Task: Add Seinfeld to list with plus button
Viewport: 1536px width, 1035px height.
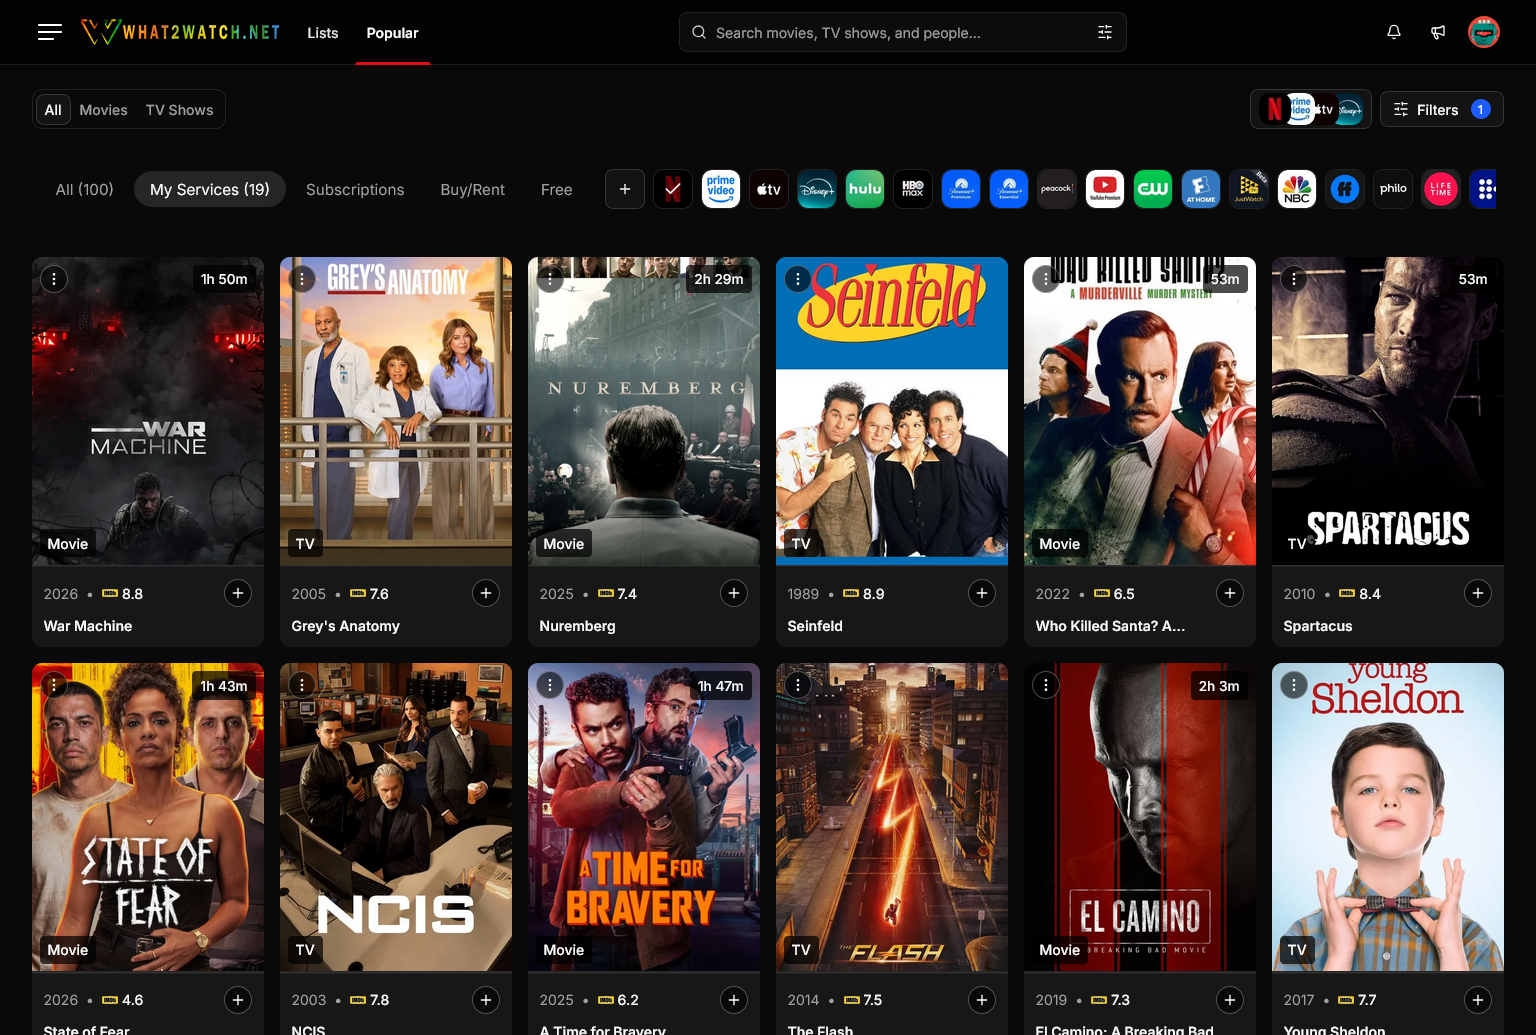Action: click(981, 593)
